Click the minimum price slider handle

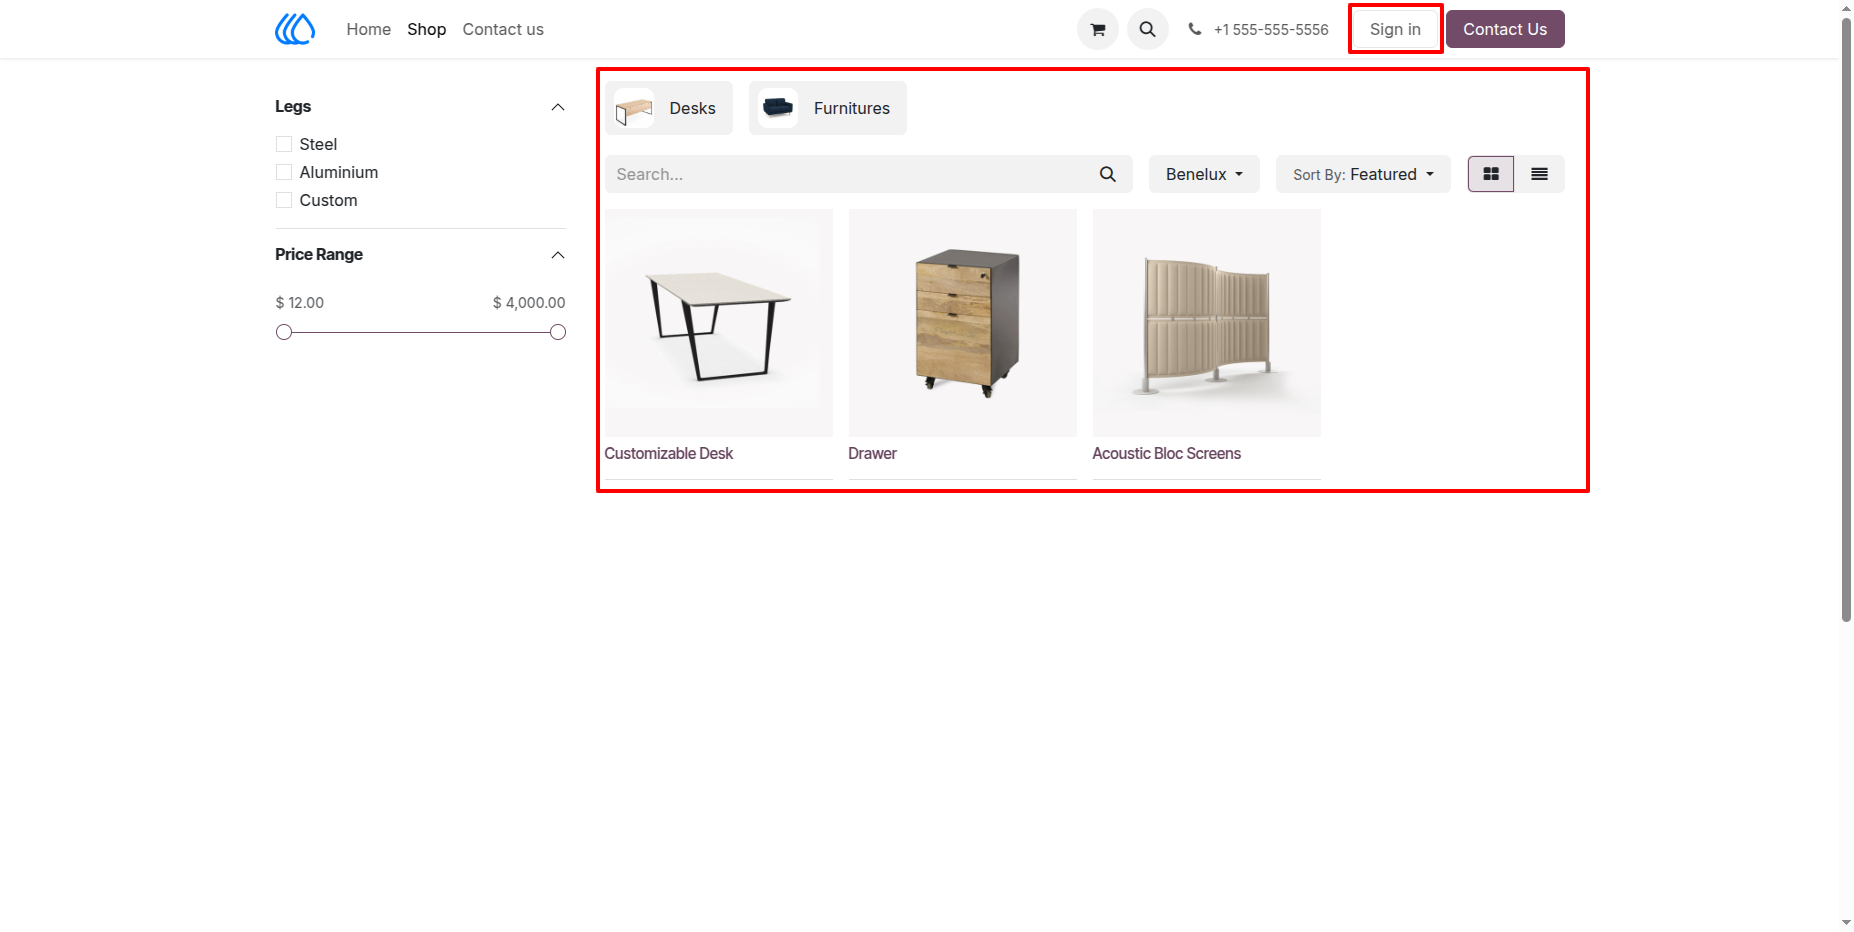(x=284, y=332)
